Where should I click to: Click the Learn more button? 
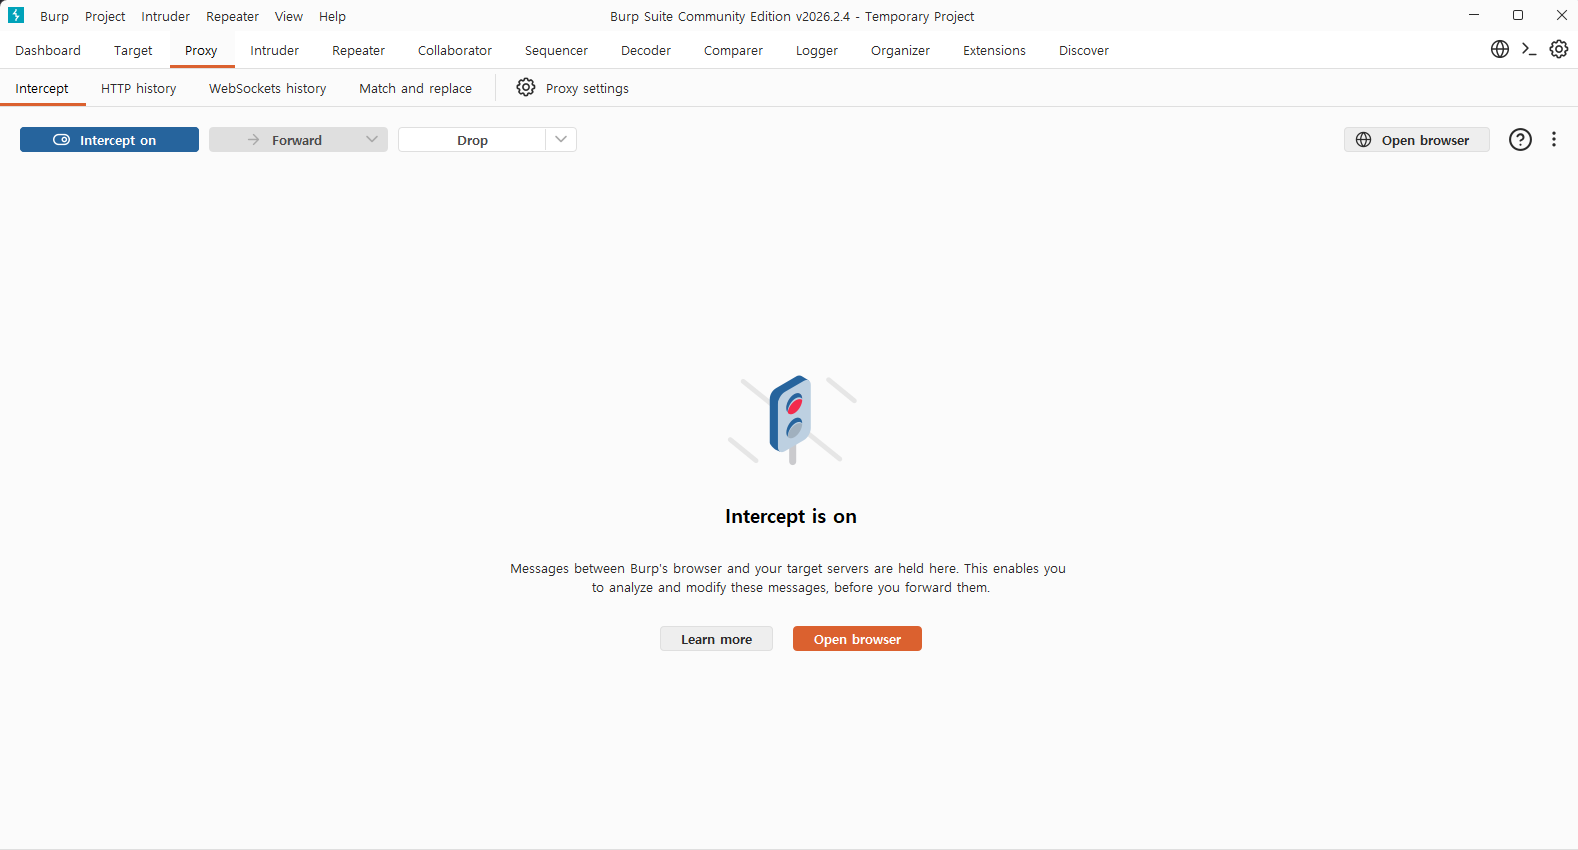pyautogui.click(x=716, y=639)
